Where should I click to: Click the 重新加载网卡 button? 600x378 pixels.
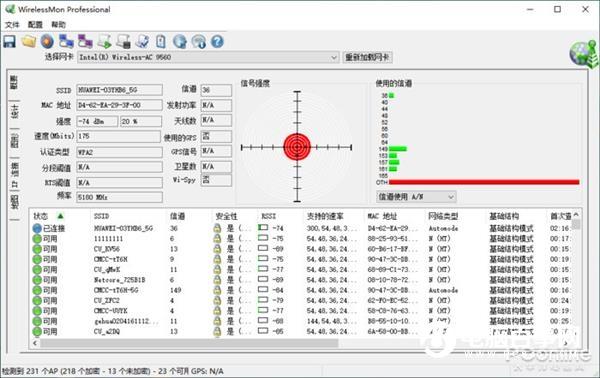tap(367, 57)
